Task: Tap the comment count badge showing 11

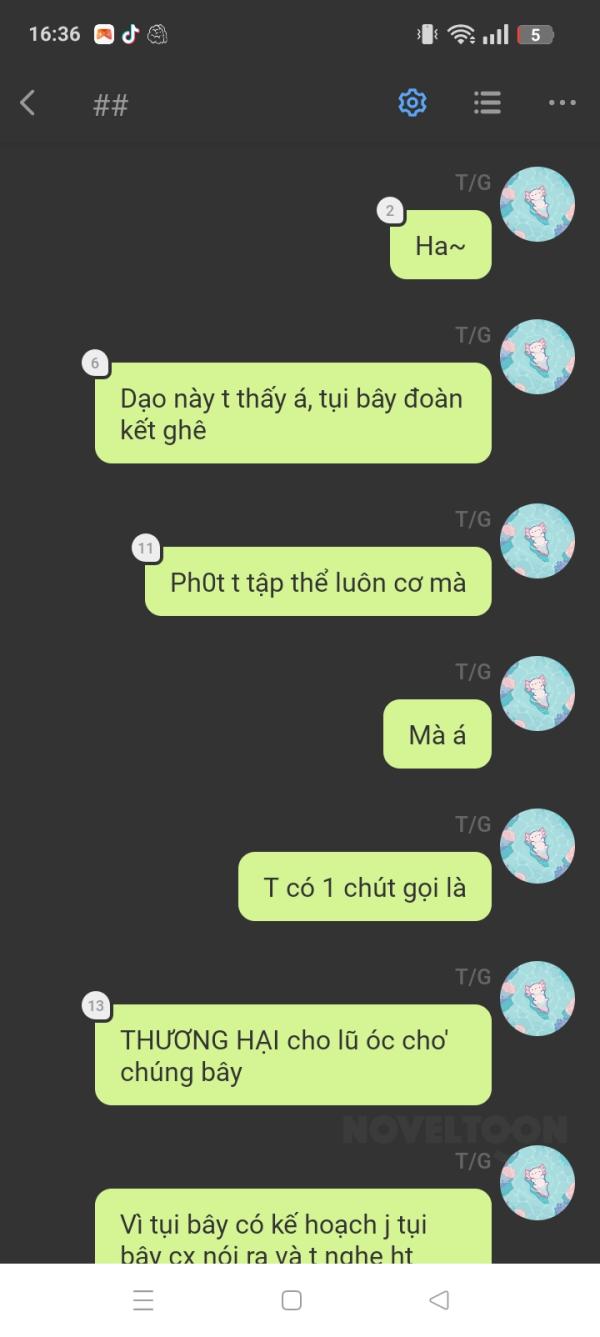Action: 146,548
